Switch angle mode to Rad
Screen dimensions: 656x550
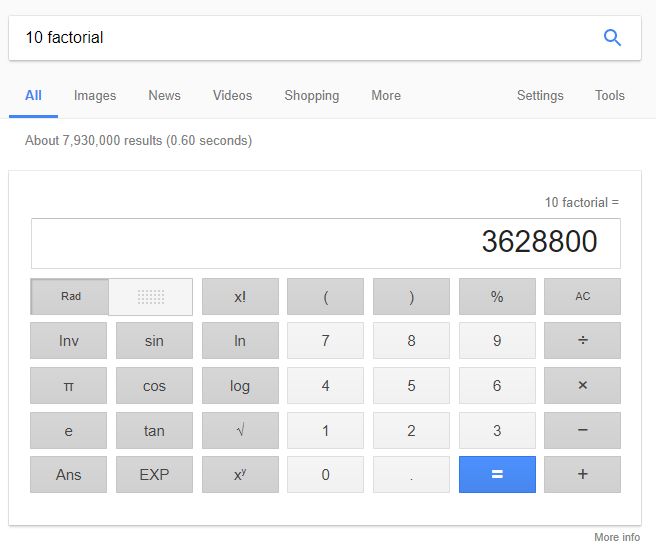70,297
